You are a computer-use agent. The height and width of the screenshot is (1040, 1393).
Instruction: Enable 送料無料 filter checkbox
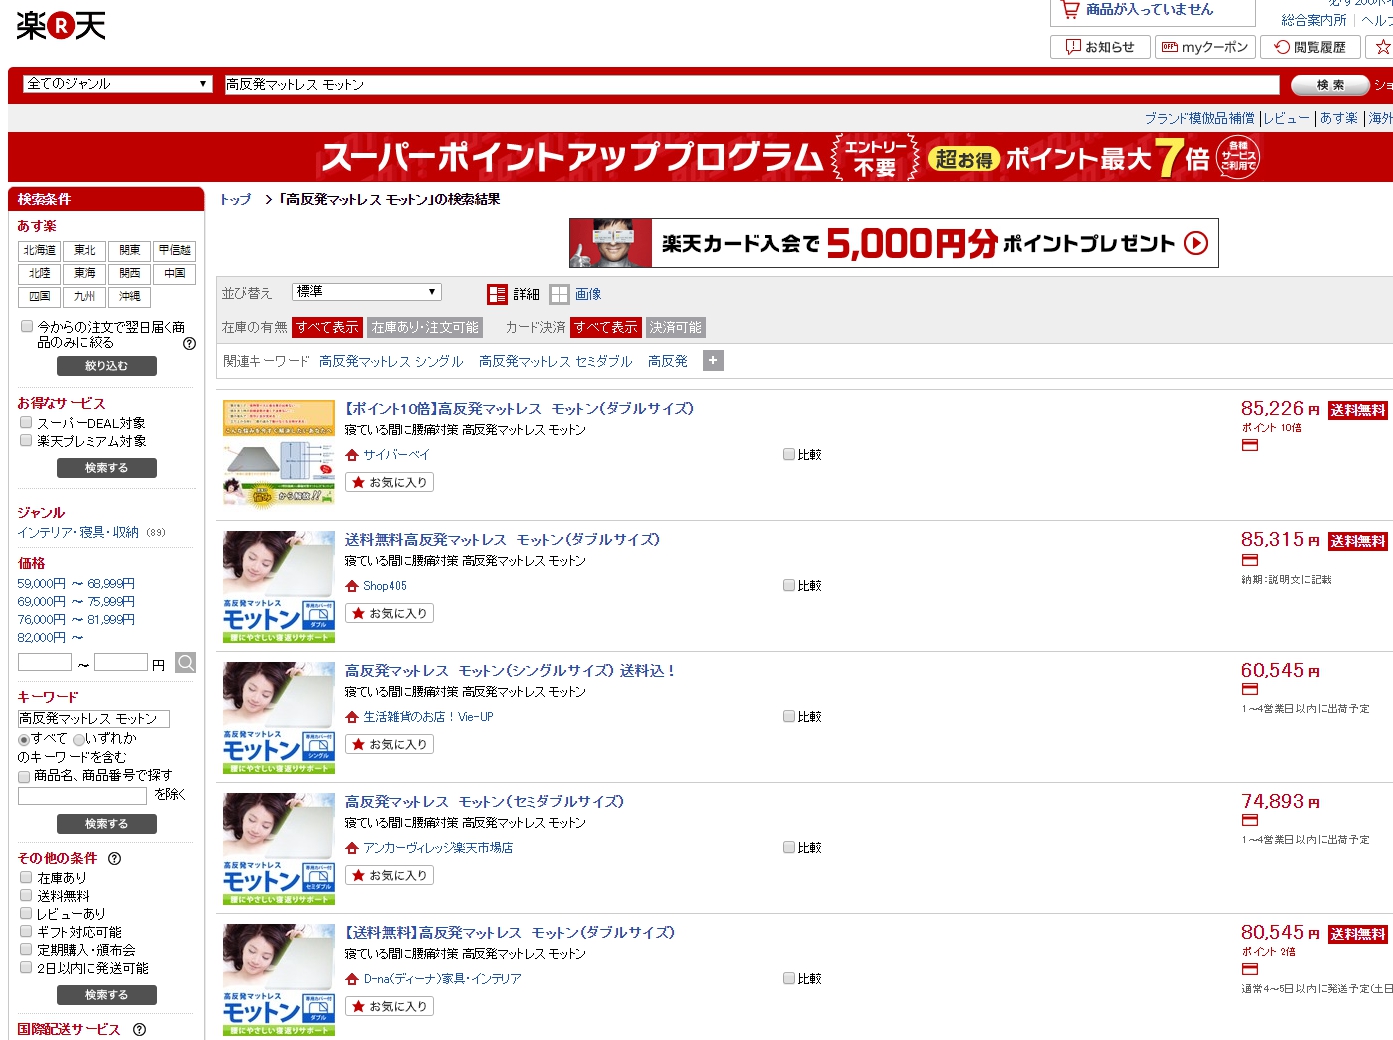point(26,895)
